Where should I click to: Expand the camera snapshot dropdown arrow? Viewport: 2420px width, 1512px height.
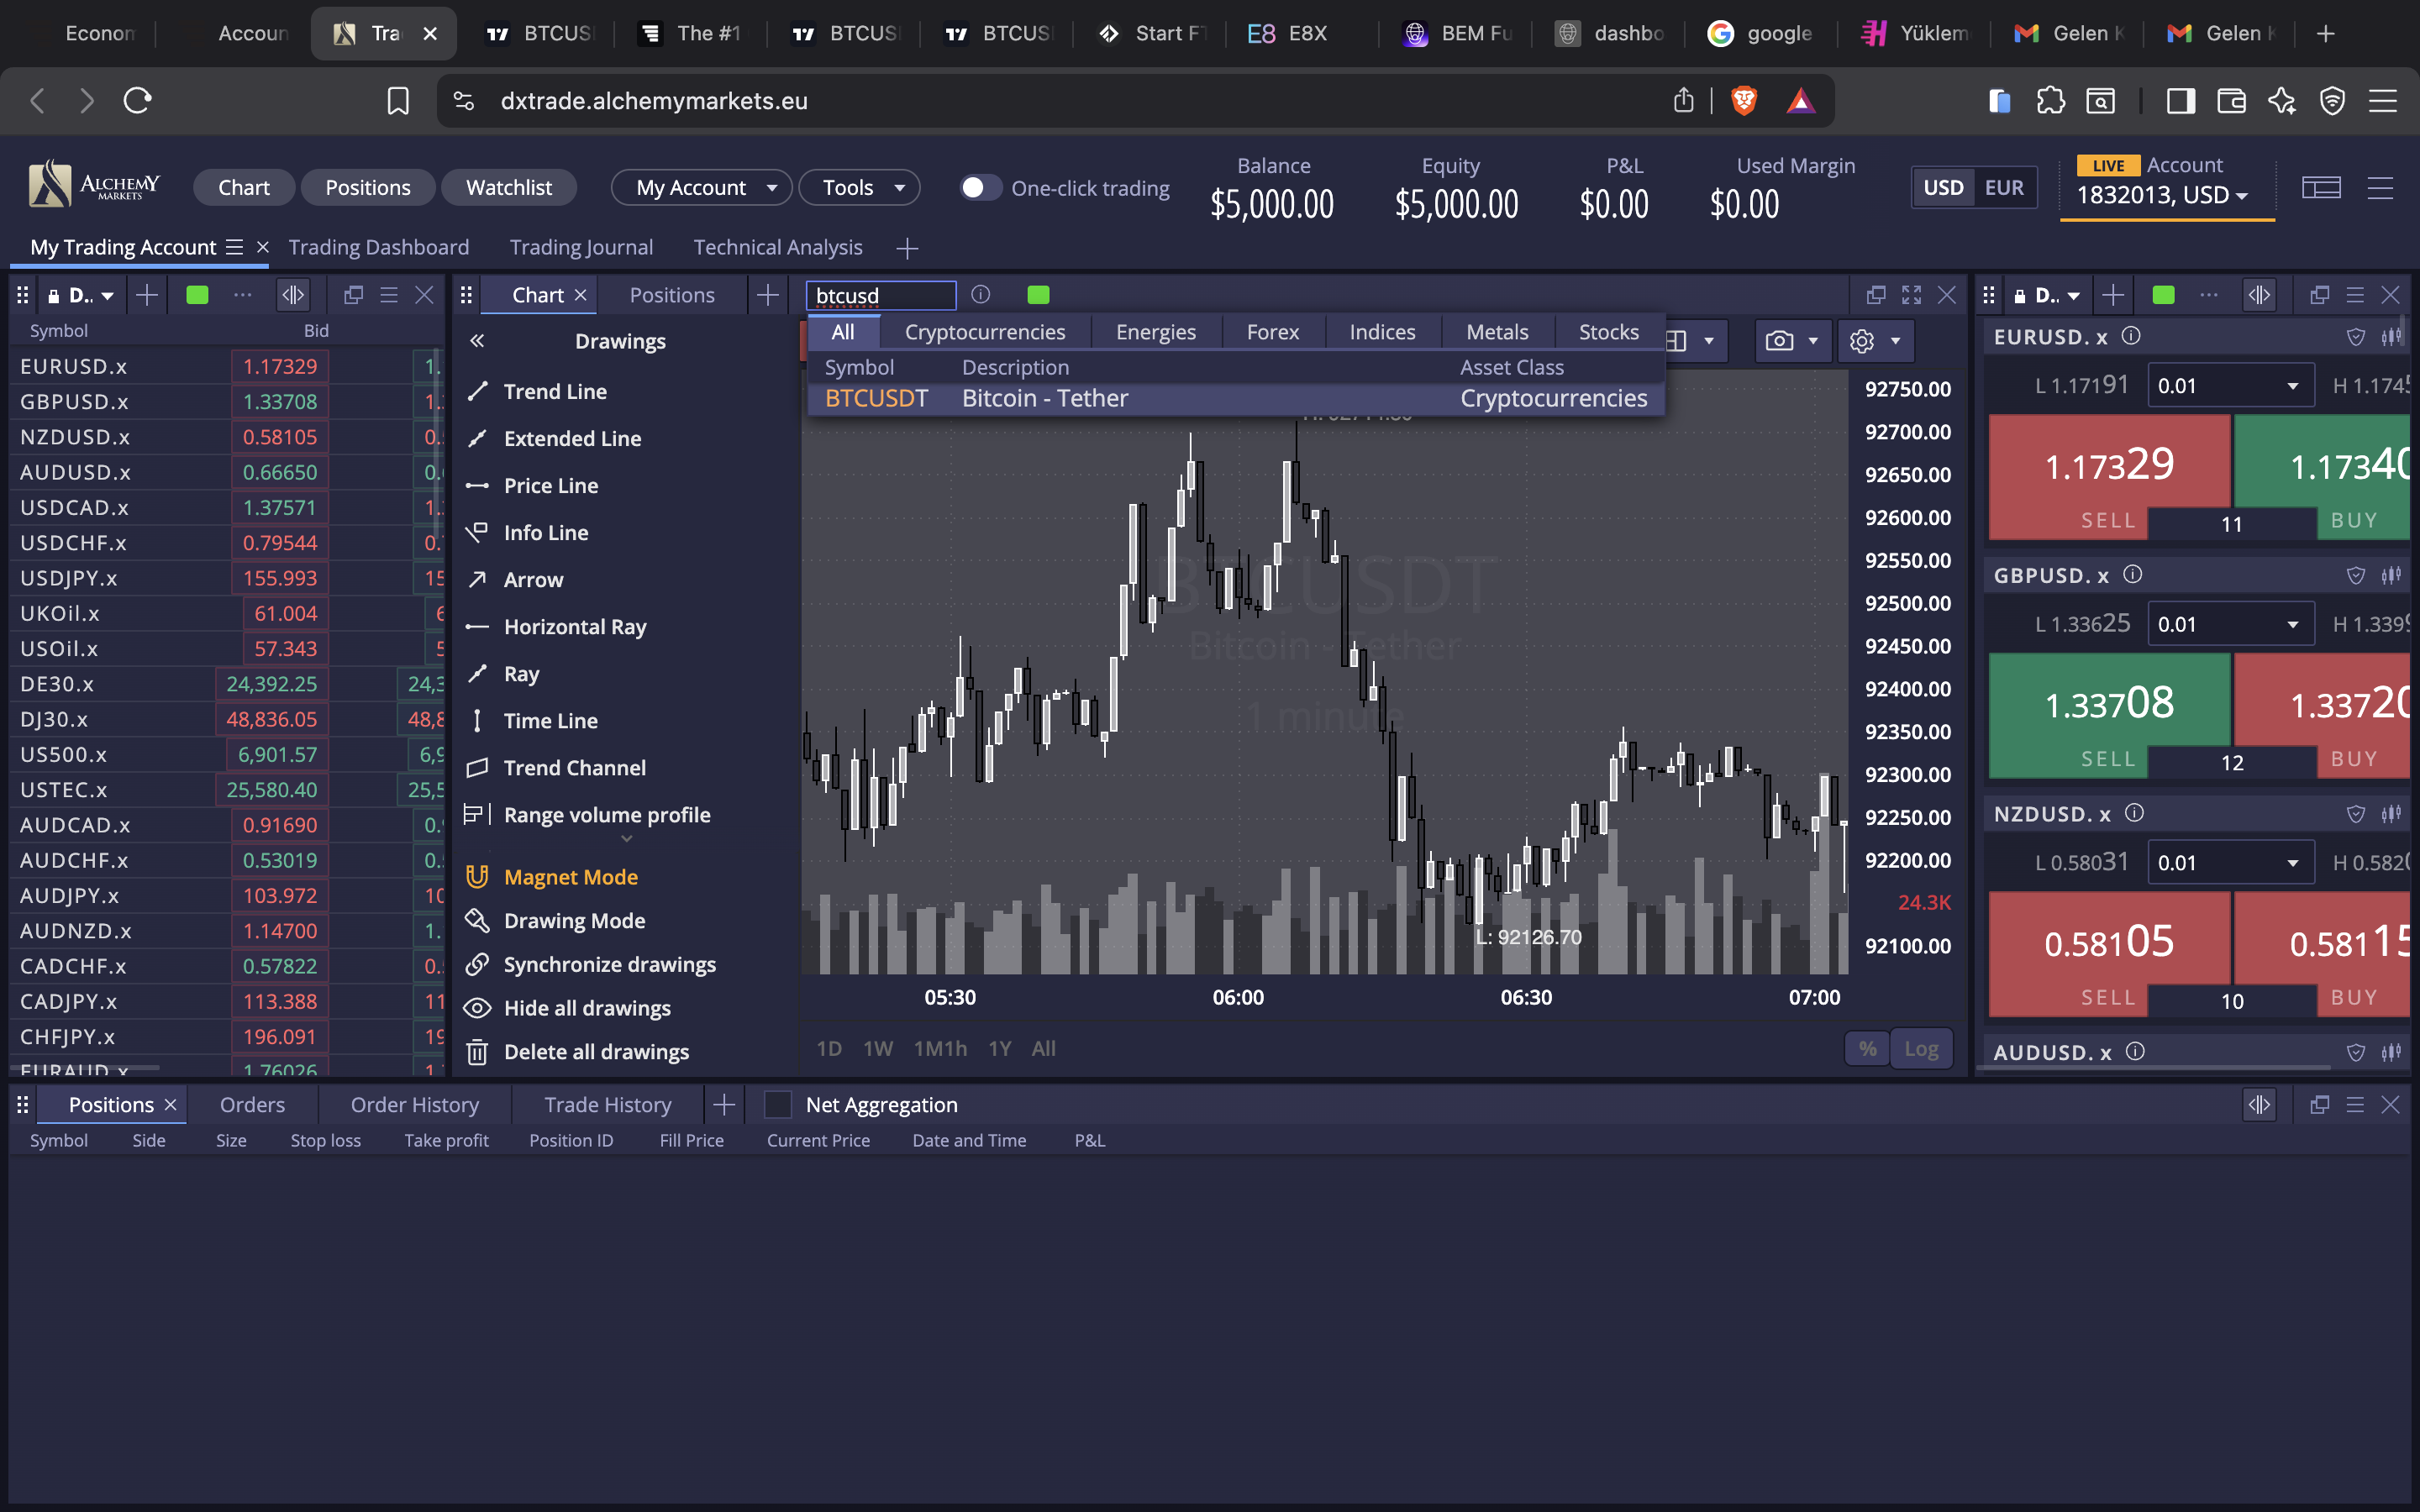1813,341
